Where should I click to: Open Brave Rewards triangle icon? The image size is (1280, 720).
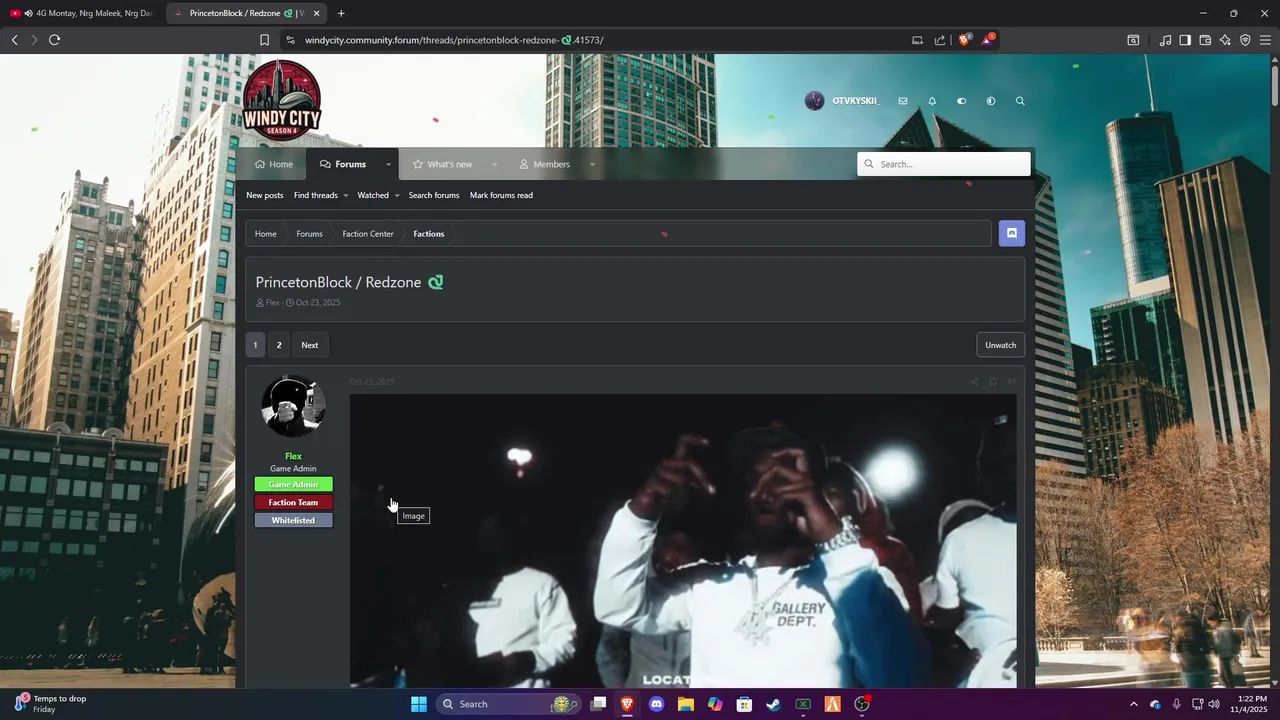988,40
